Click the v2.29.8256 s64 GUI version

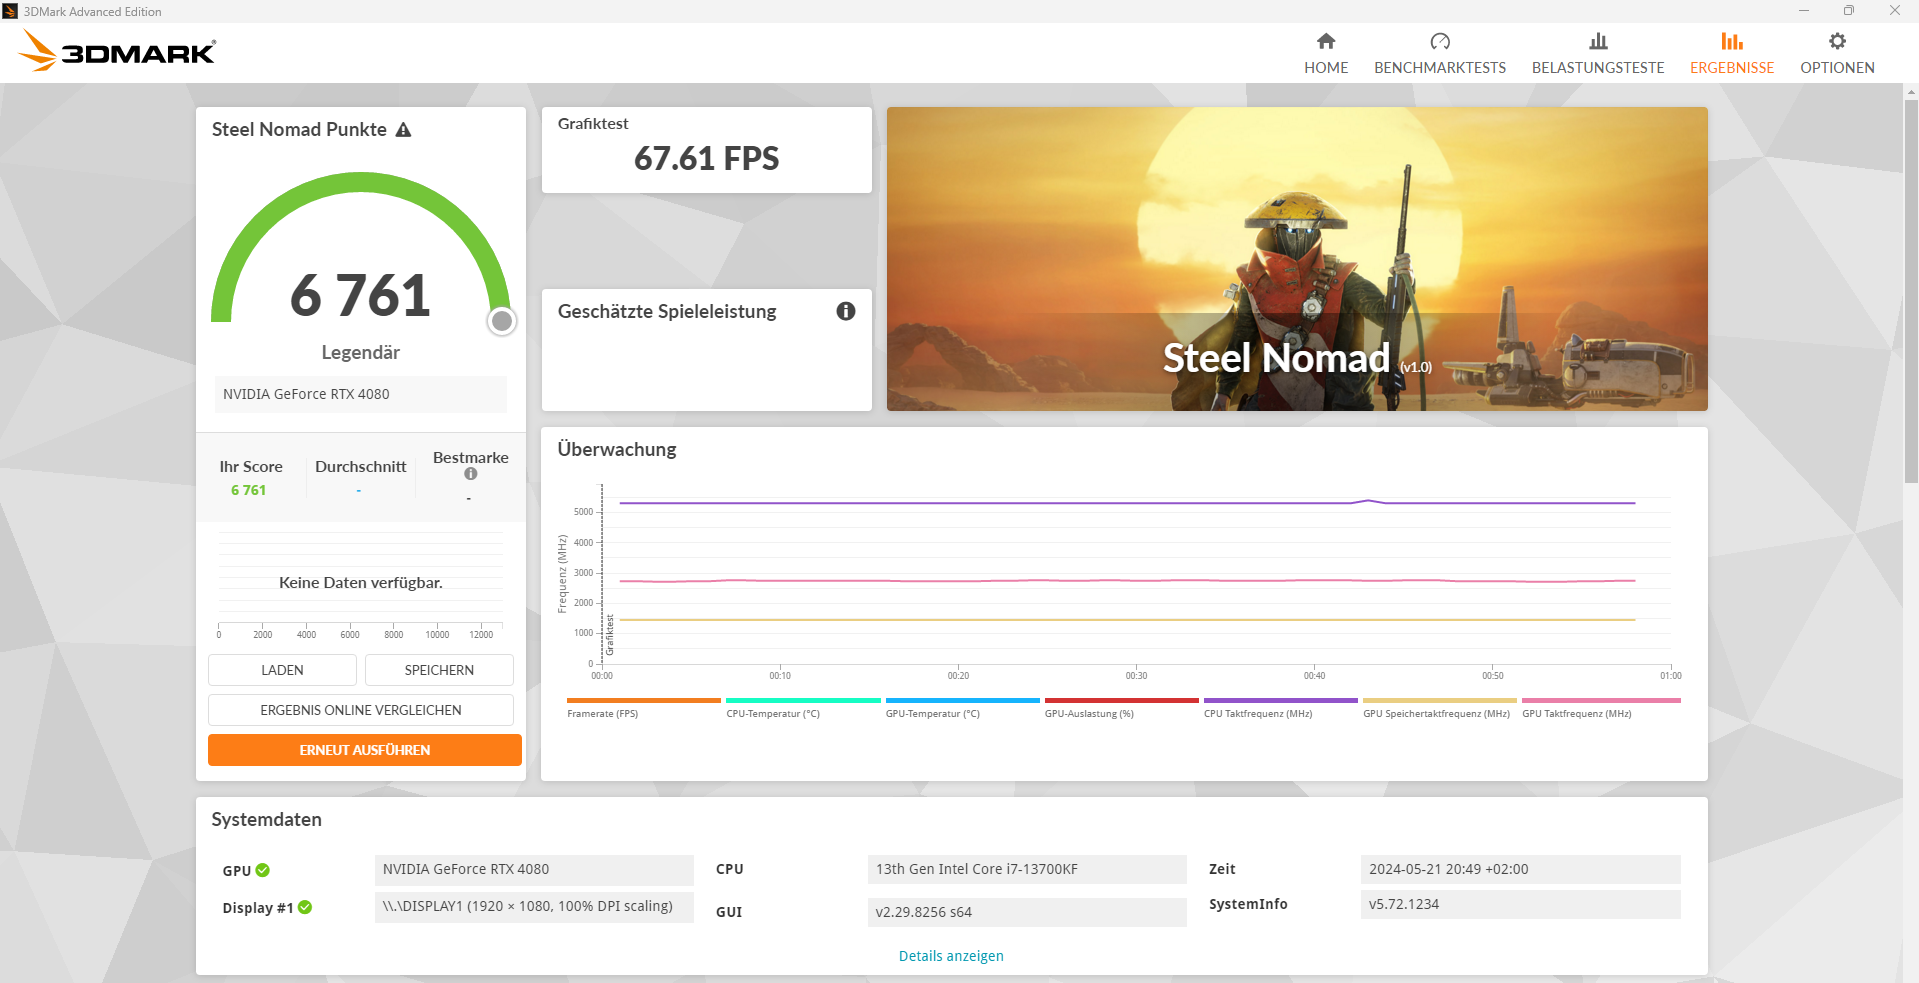coord(1027,912)
